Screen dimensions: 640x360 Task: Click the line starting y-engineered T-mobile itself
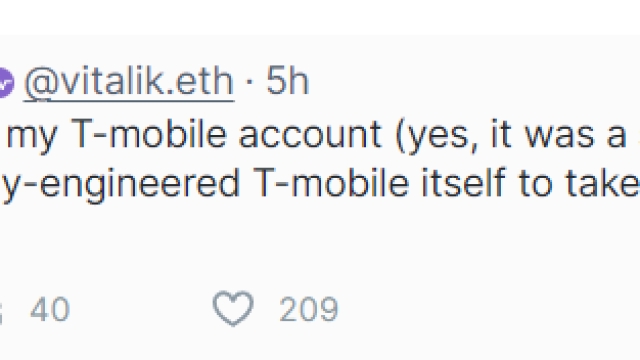(x=320, y=184)
